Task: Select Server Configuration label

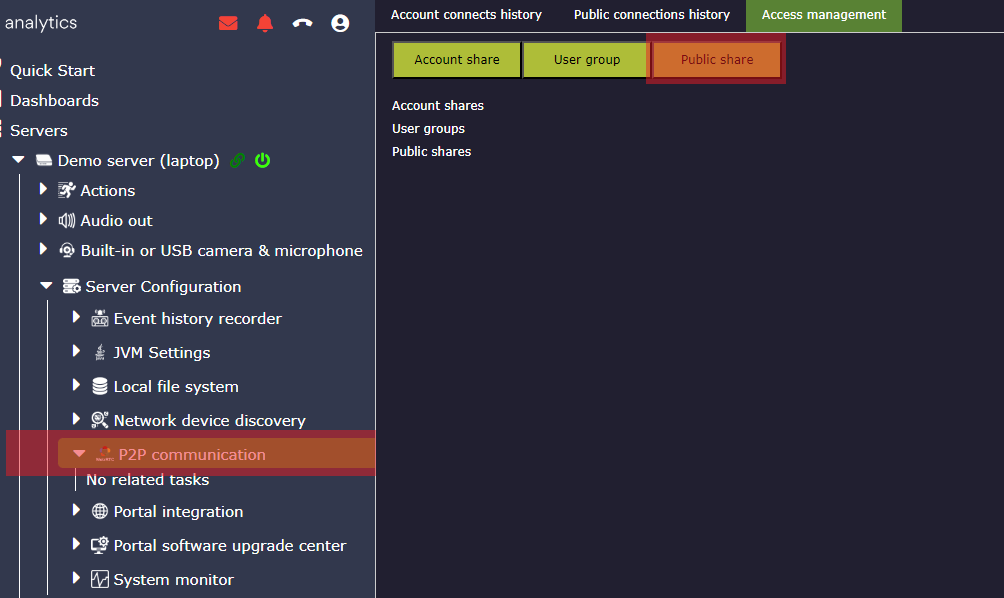Action: 163,286
